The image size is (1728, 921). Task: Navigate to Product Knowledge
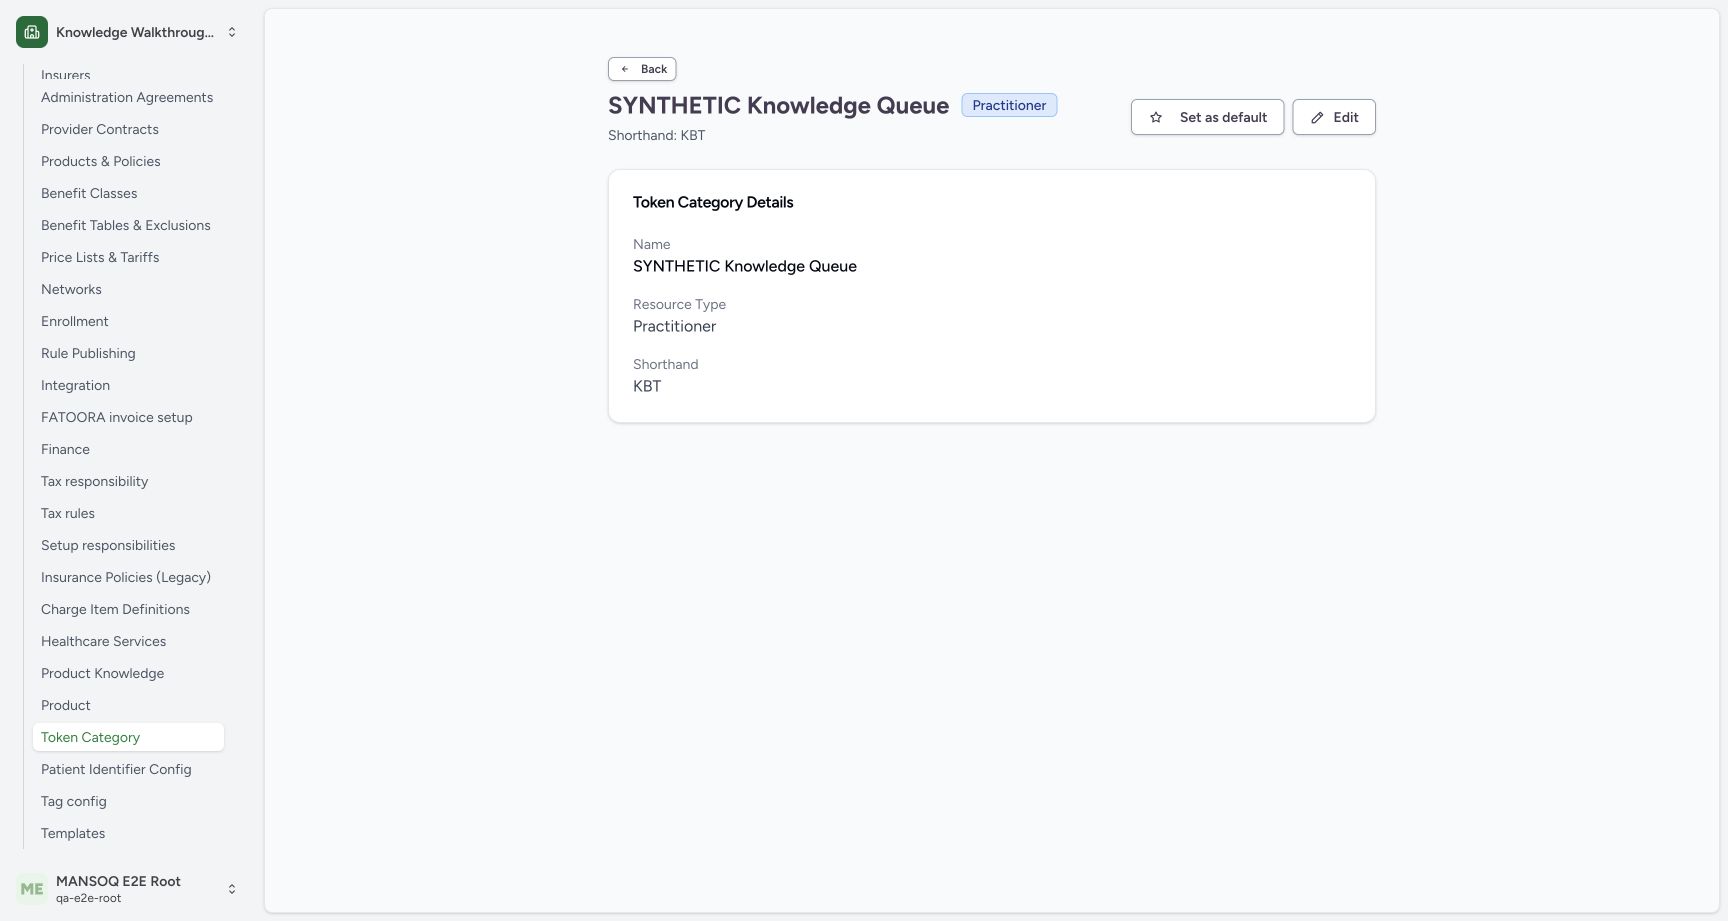[x=102, y=673]
